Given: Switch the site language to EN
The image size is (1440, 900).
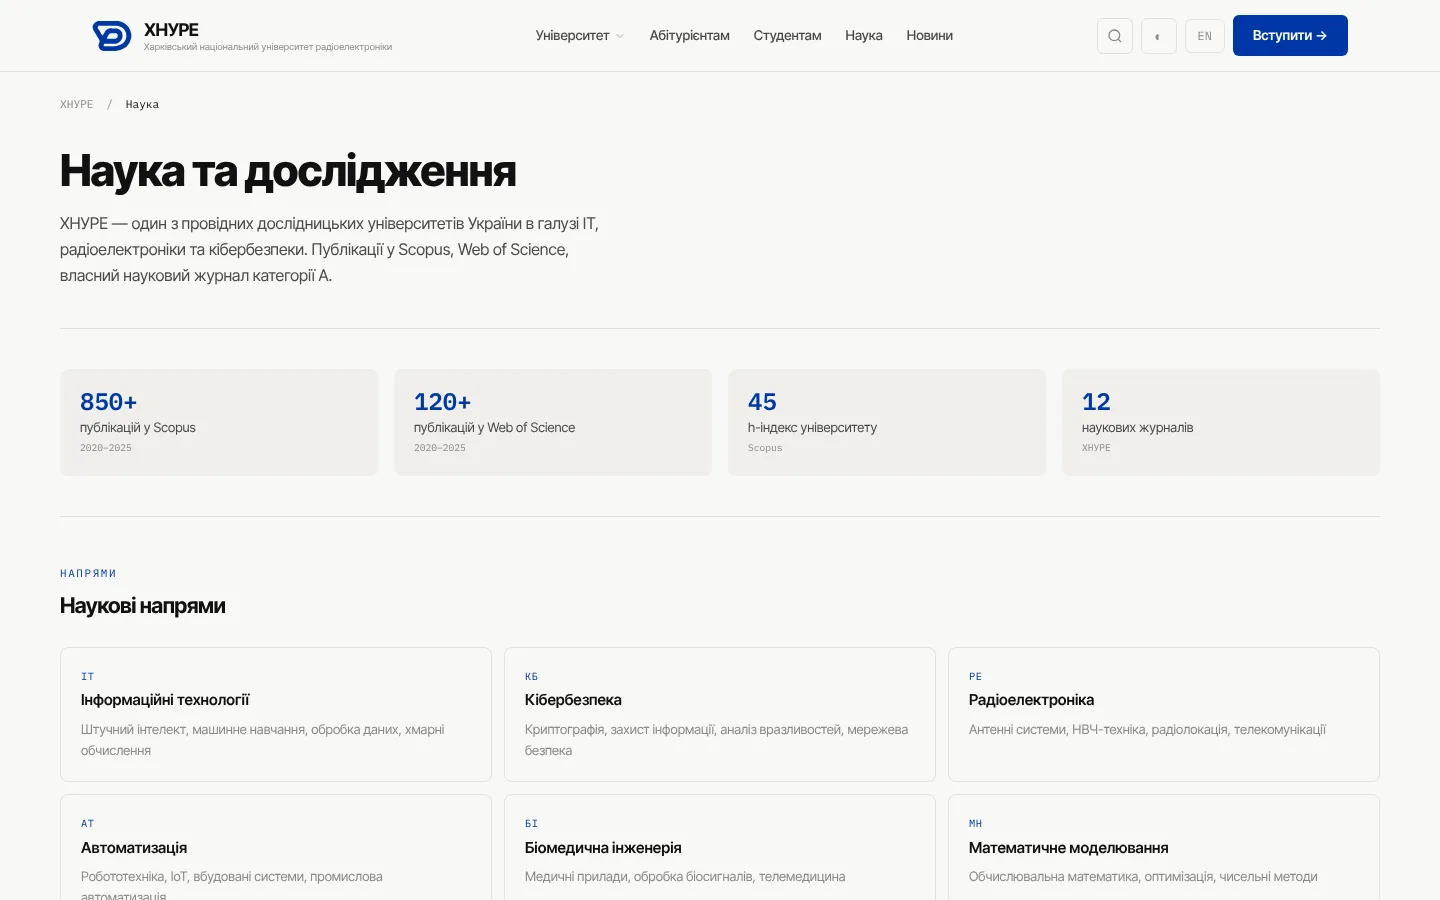Looking at the screenshot, I should pyautogui.click(x=1205, y=36).
